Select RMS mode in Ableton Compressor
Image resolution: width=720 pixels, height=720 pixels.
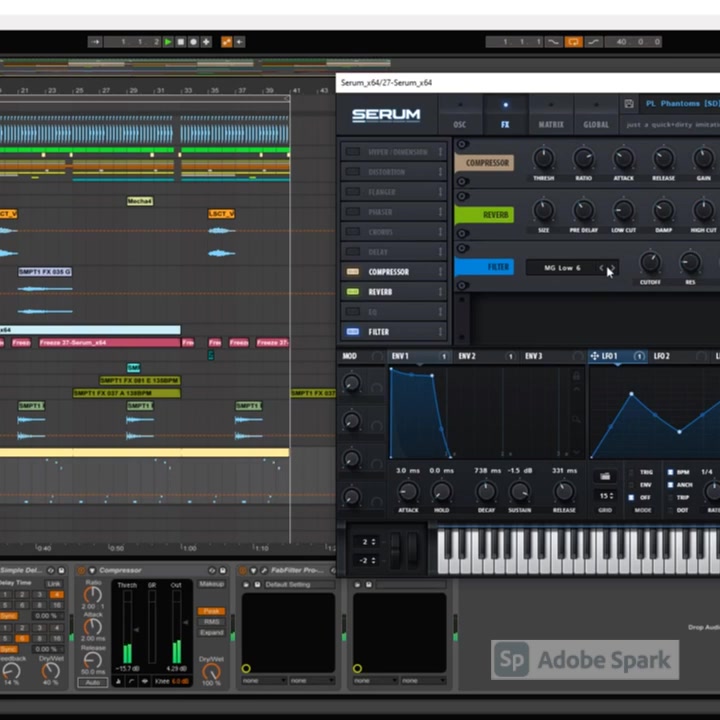point(211,622)
